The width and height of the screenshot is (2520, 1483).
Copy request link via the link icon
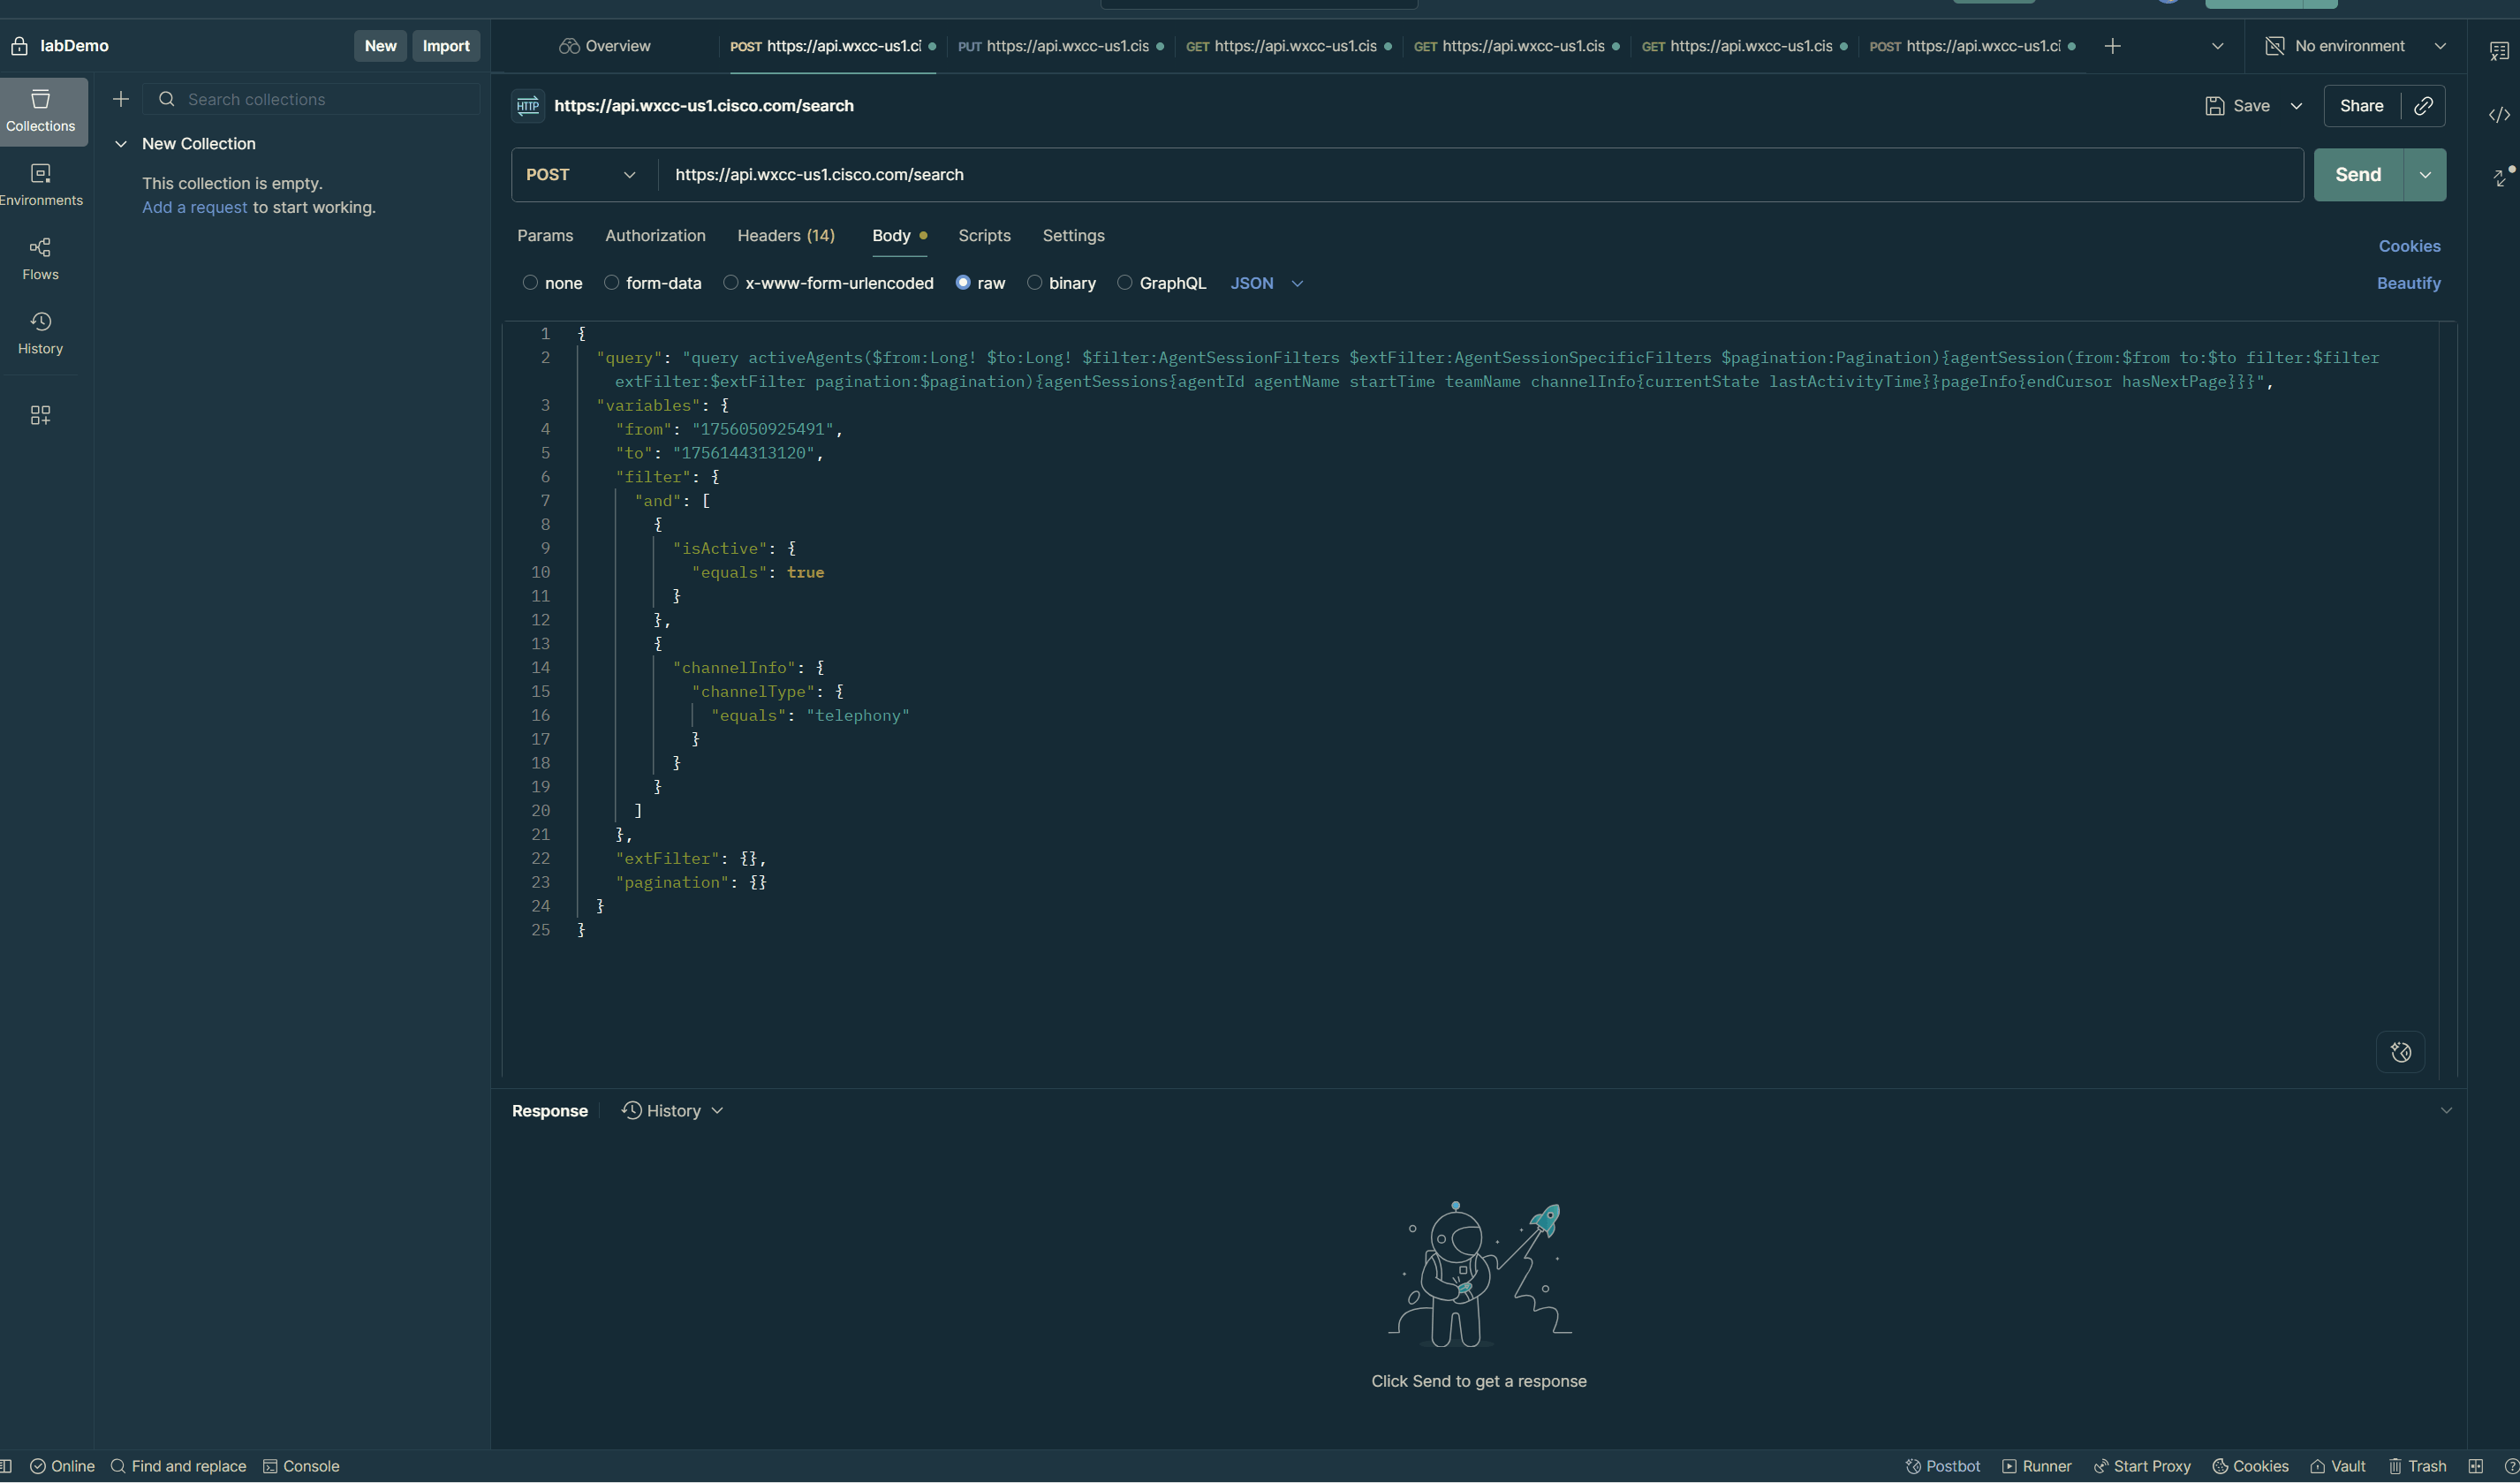[2423, 106]
